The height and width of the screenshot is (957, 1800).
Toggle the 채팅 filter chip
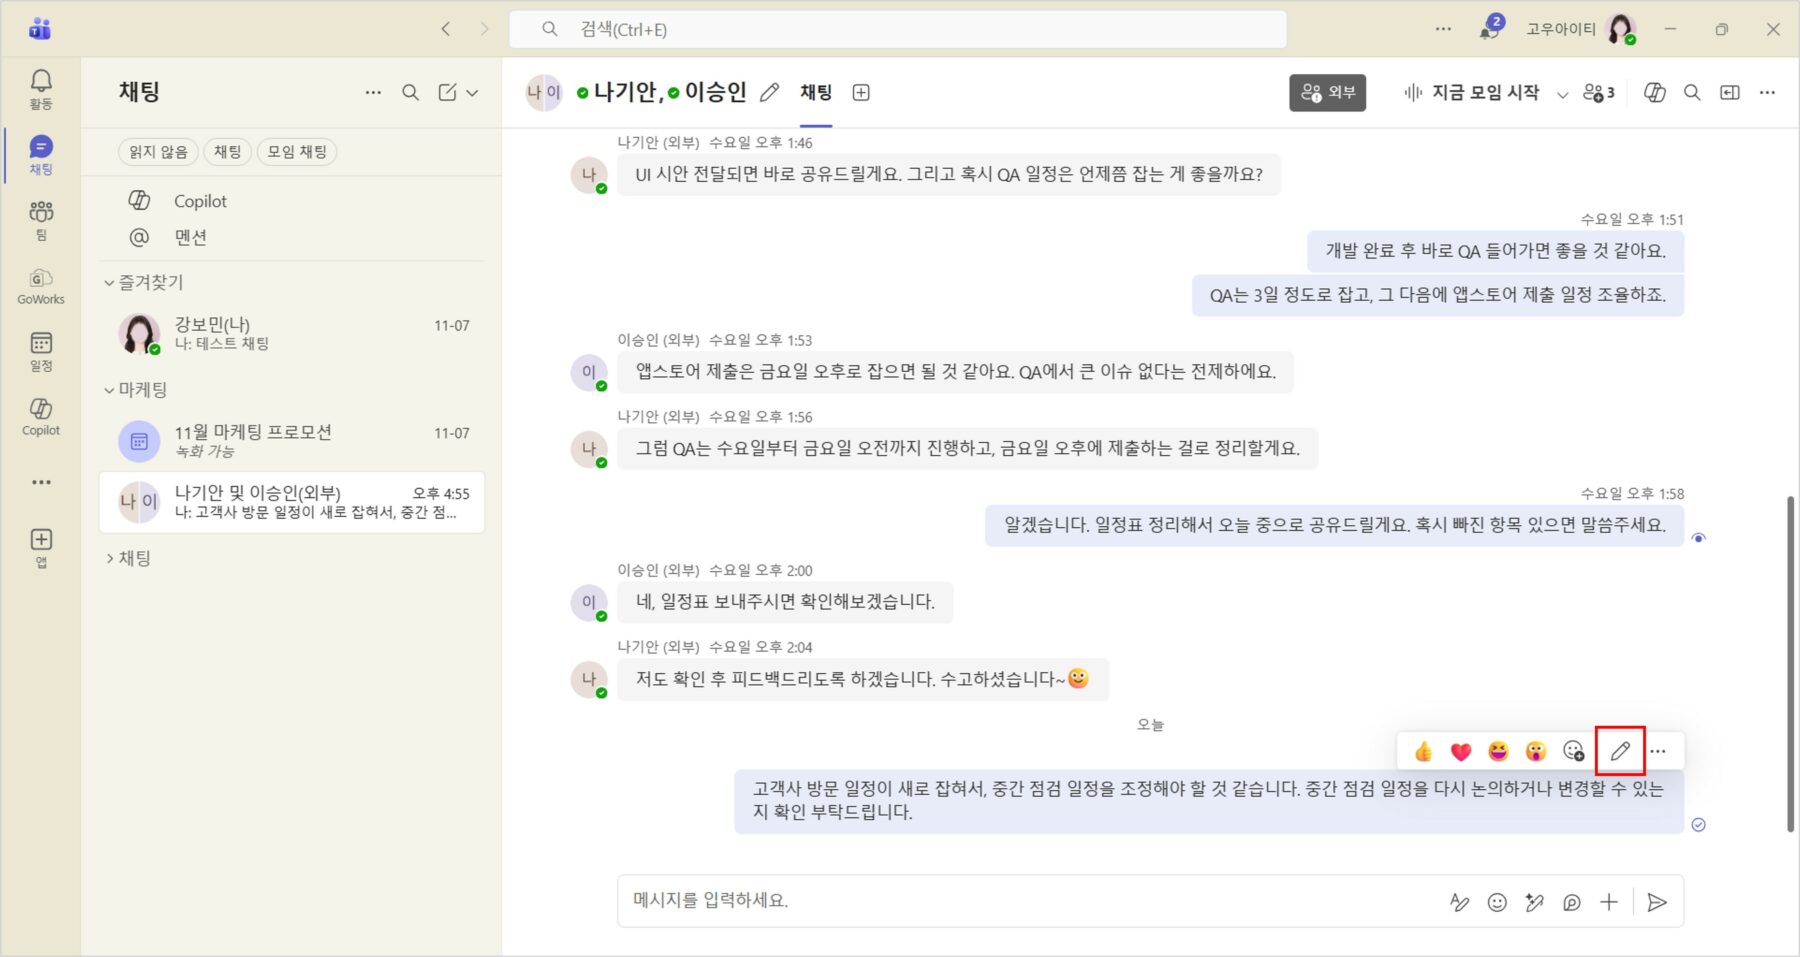coord(227,152)
